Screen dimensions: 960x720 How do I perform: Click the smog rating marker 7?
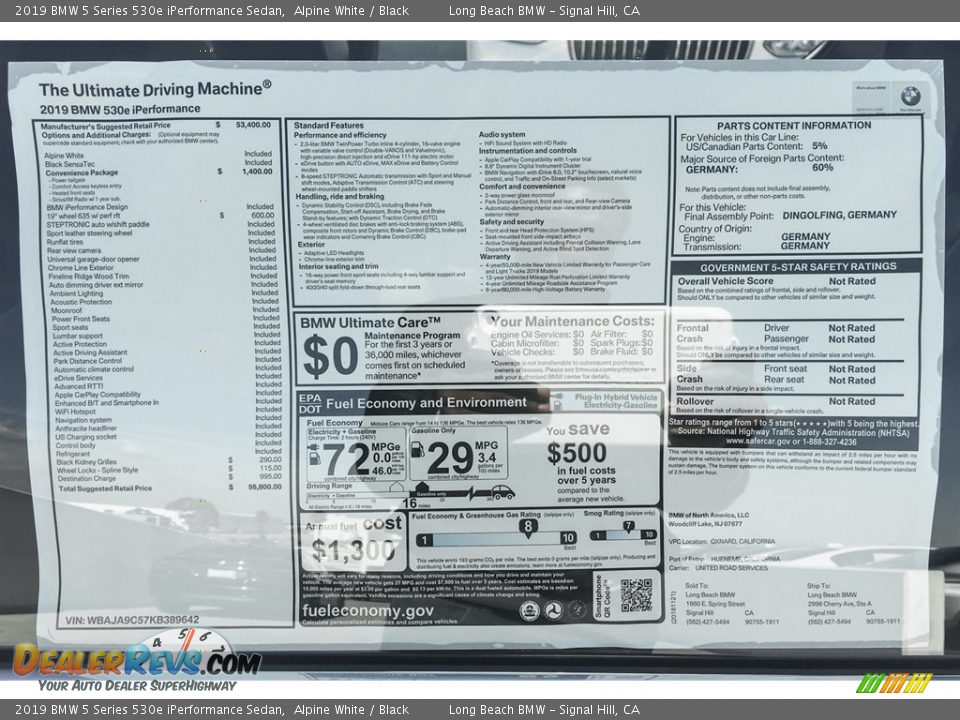click(x=627, y=526)
